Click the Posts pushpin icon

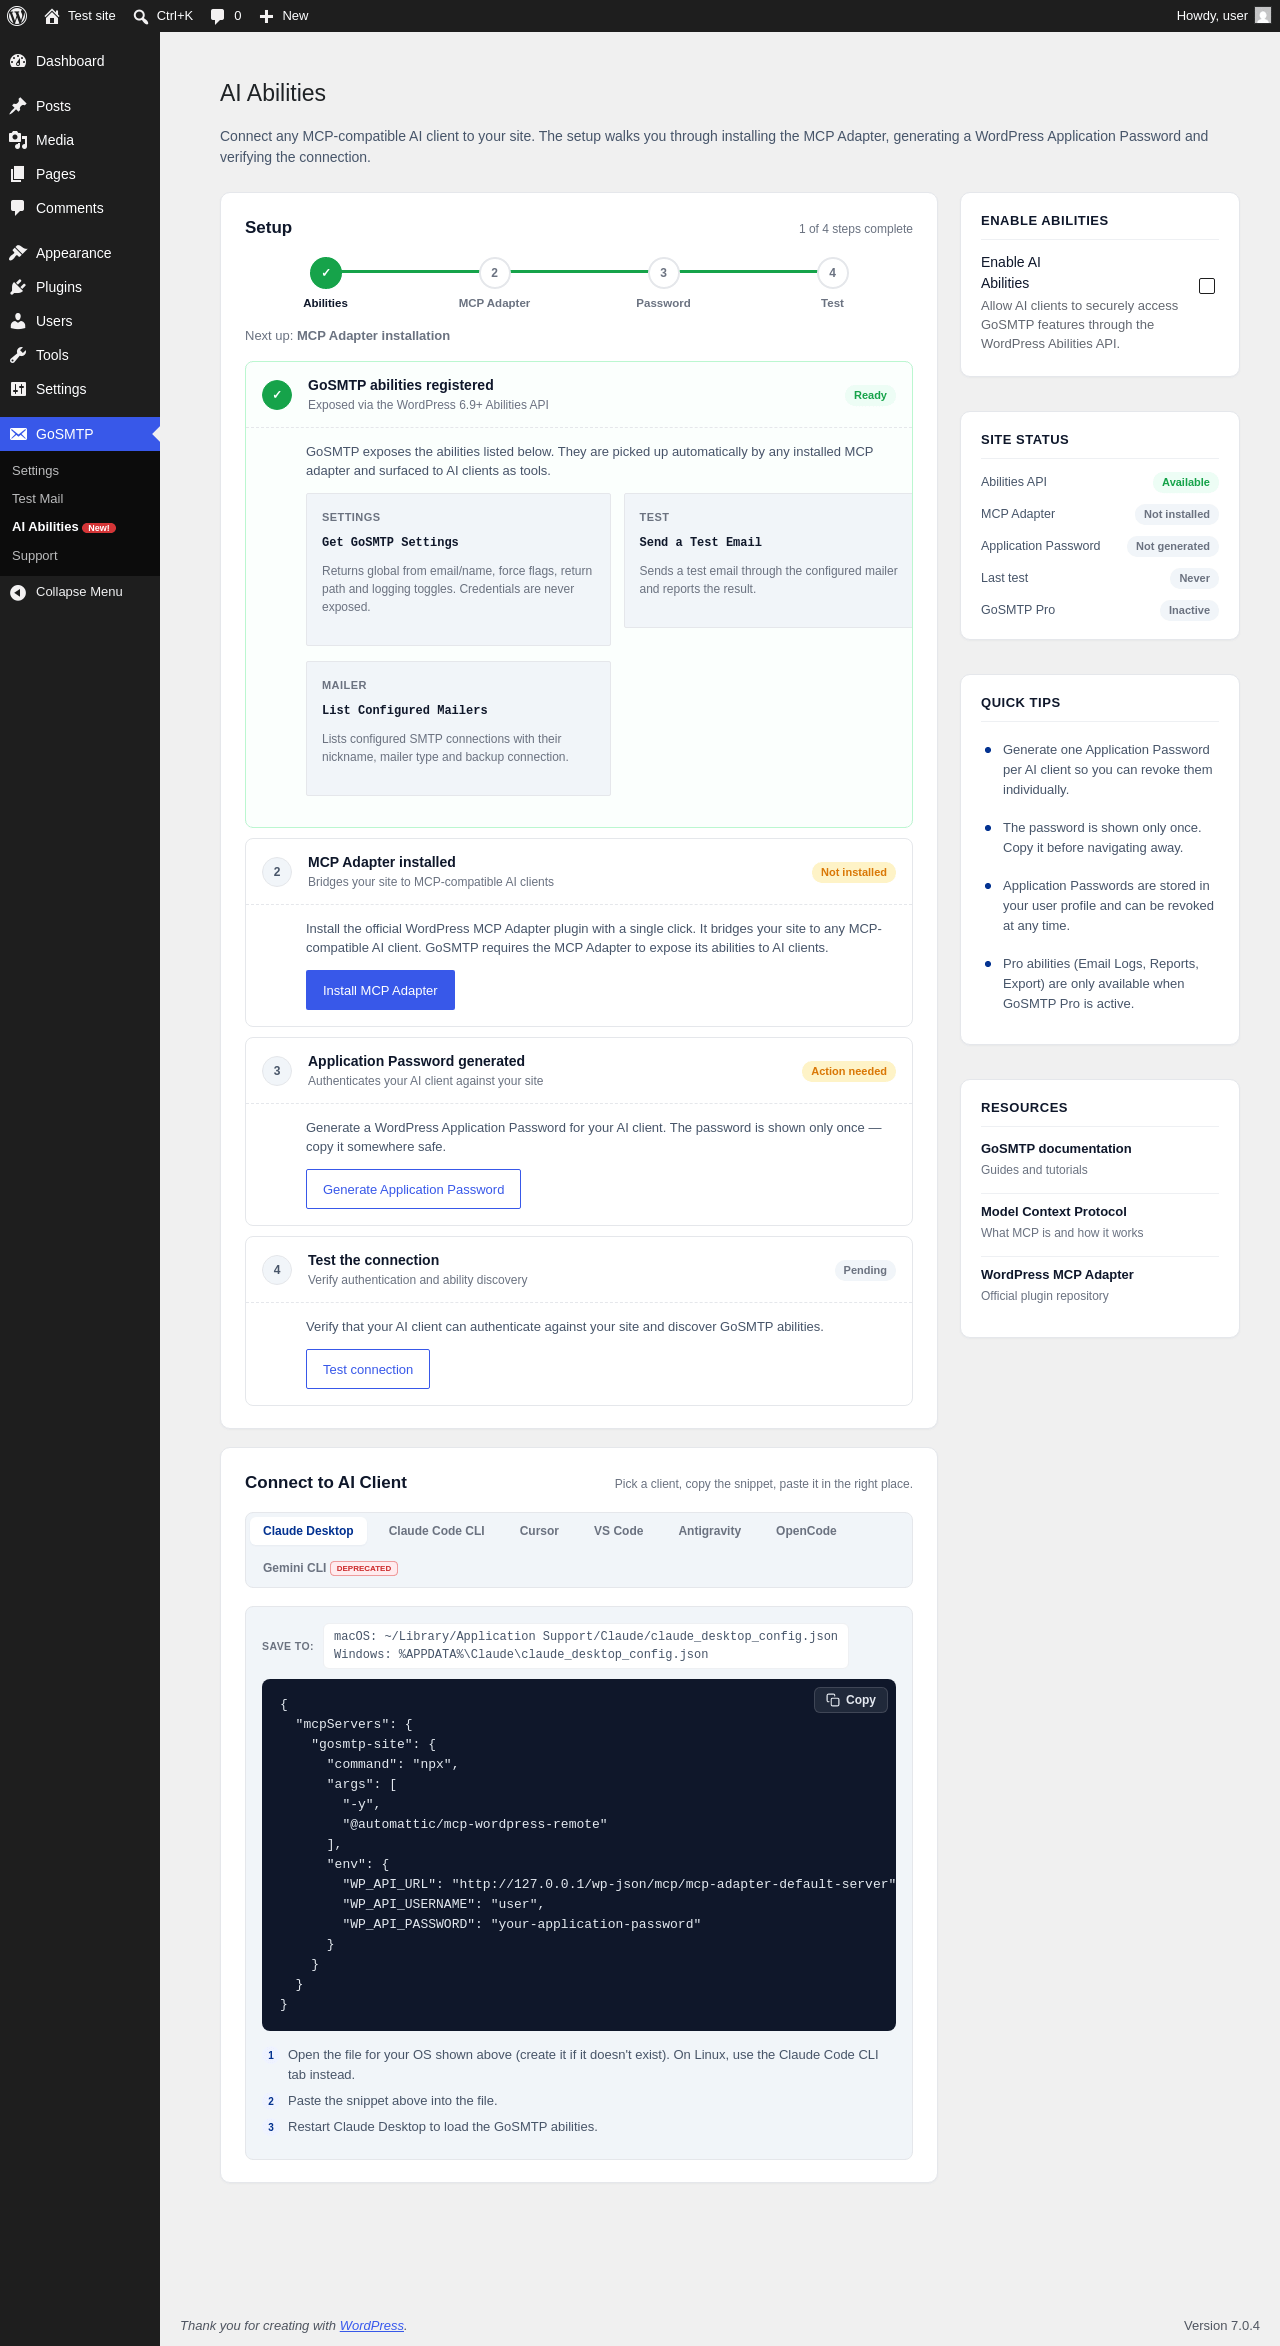[18, 106]
